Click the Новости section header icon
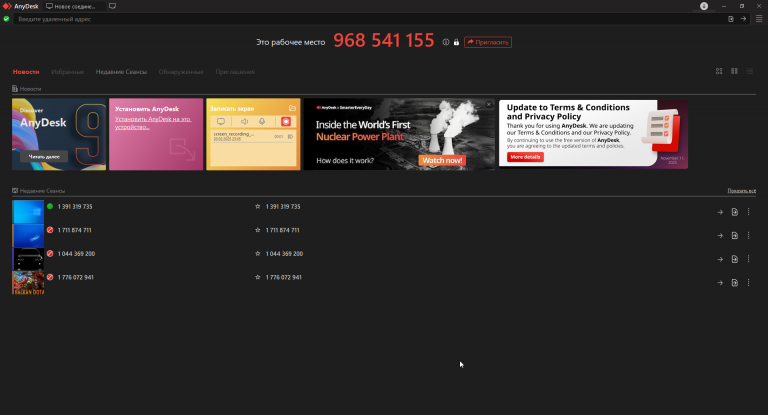Screen dimensions: 768x415 (x=15, y=89)
